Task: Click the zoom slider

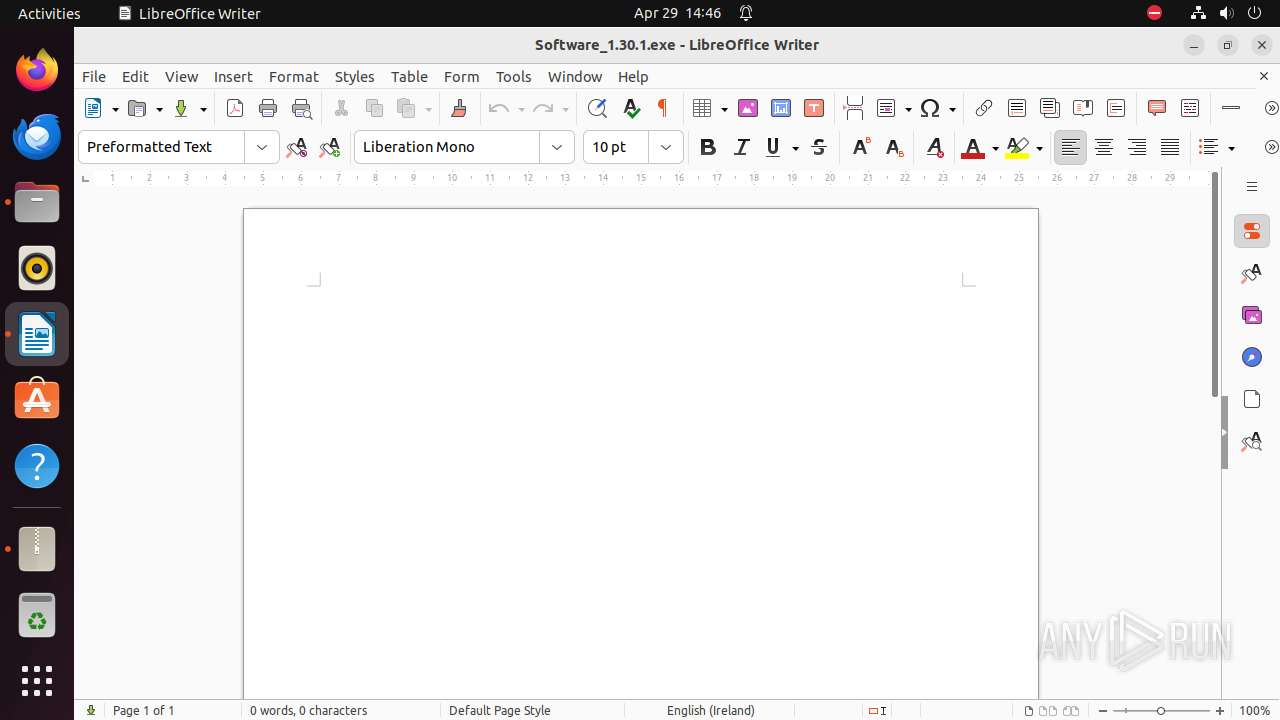Action: click(1161, 710)
